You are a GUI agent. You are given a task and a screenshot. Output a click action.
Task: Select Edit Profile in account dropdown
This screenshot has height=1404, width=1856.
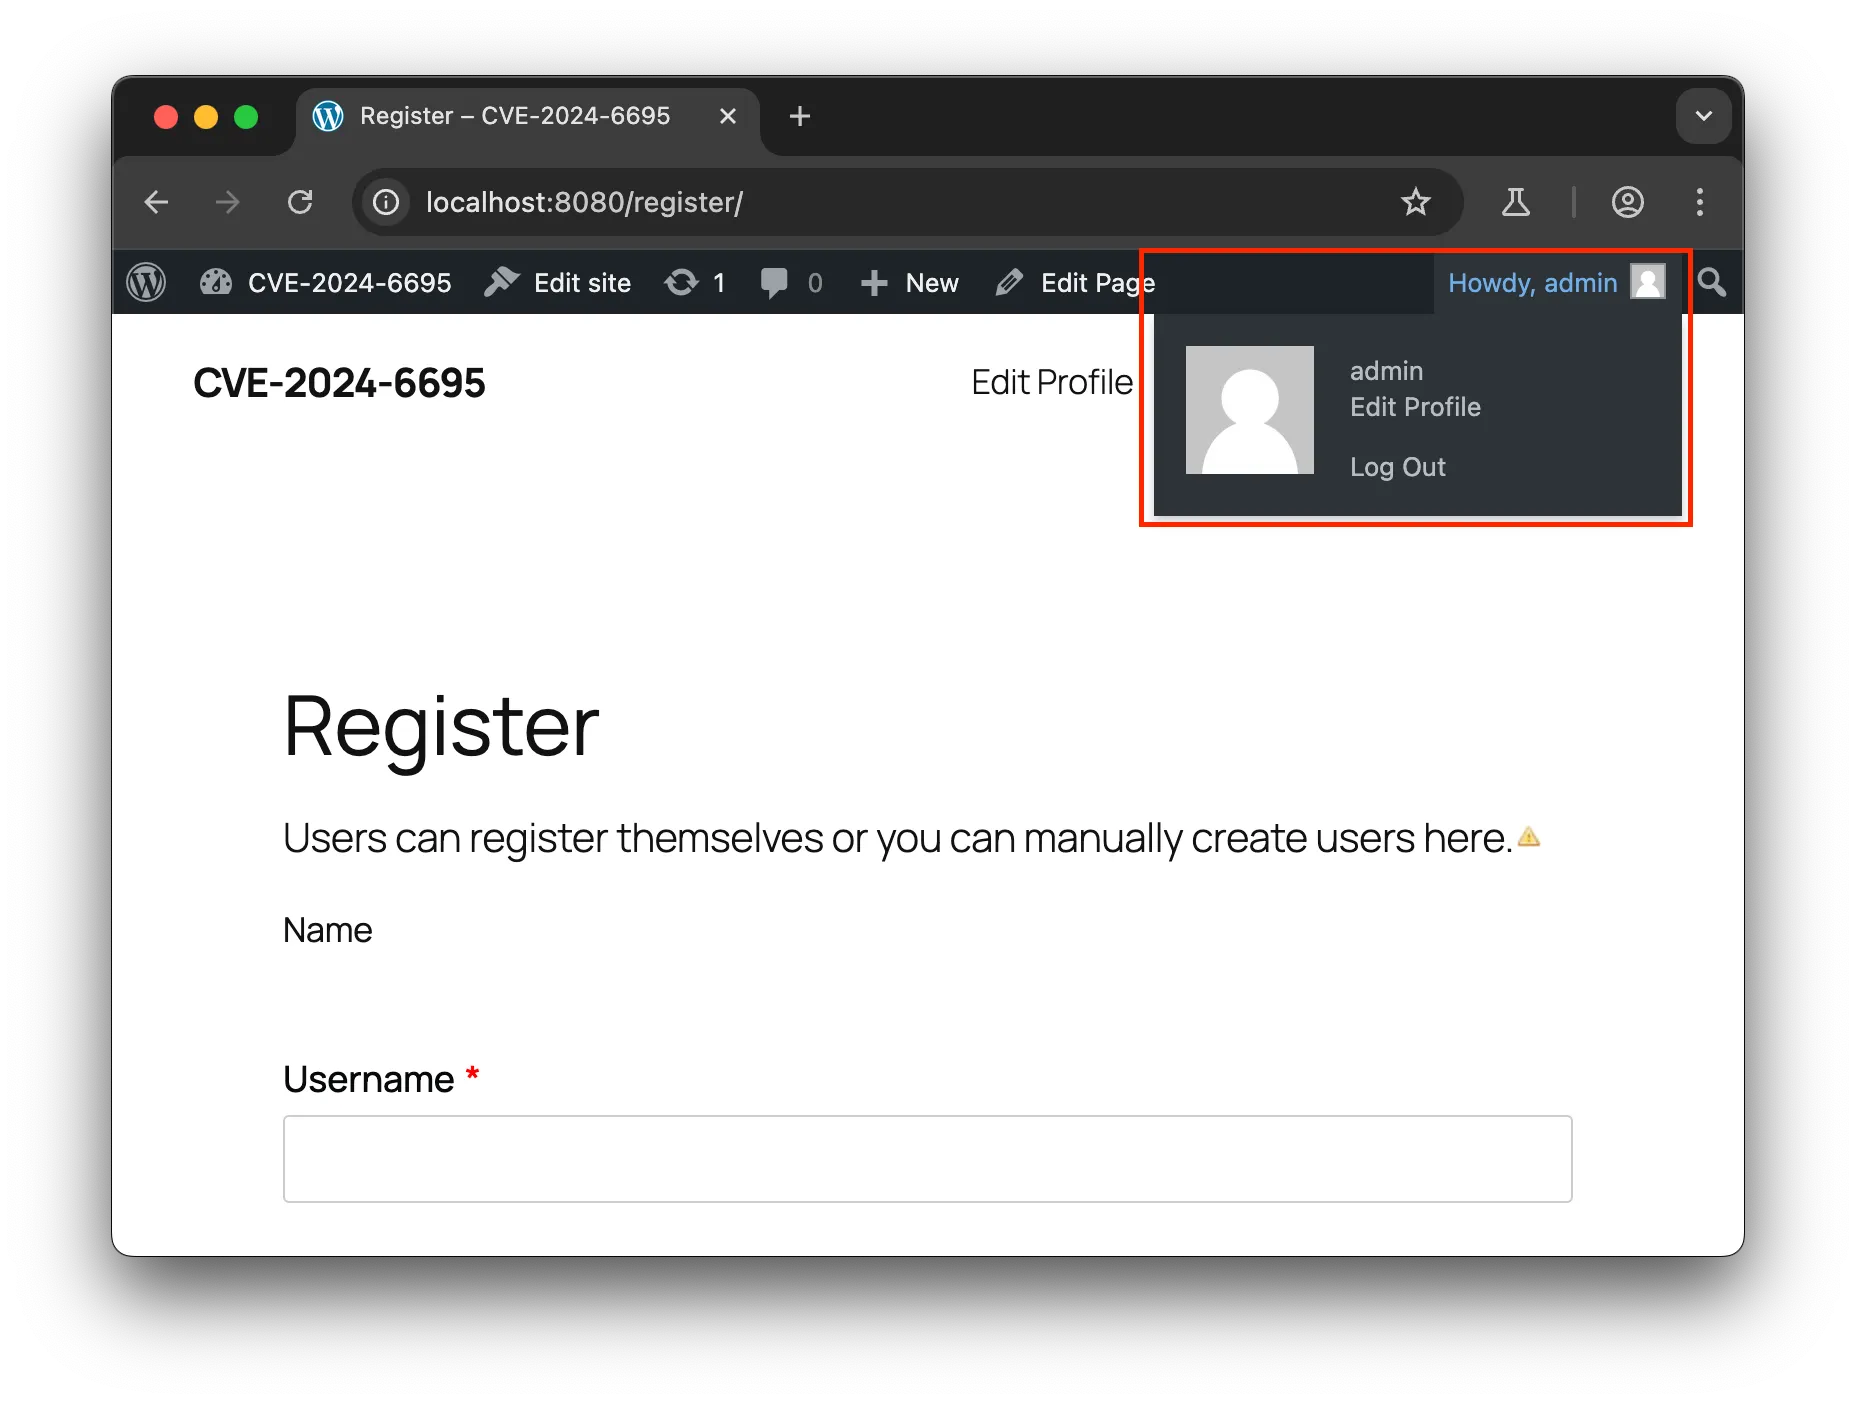(x=1415, y=407)
